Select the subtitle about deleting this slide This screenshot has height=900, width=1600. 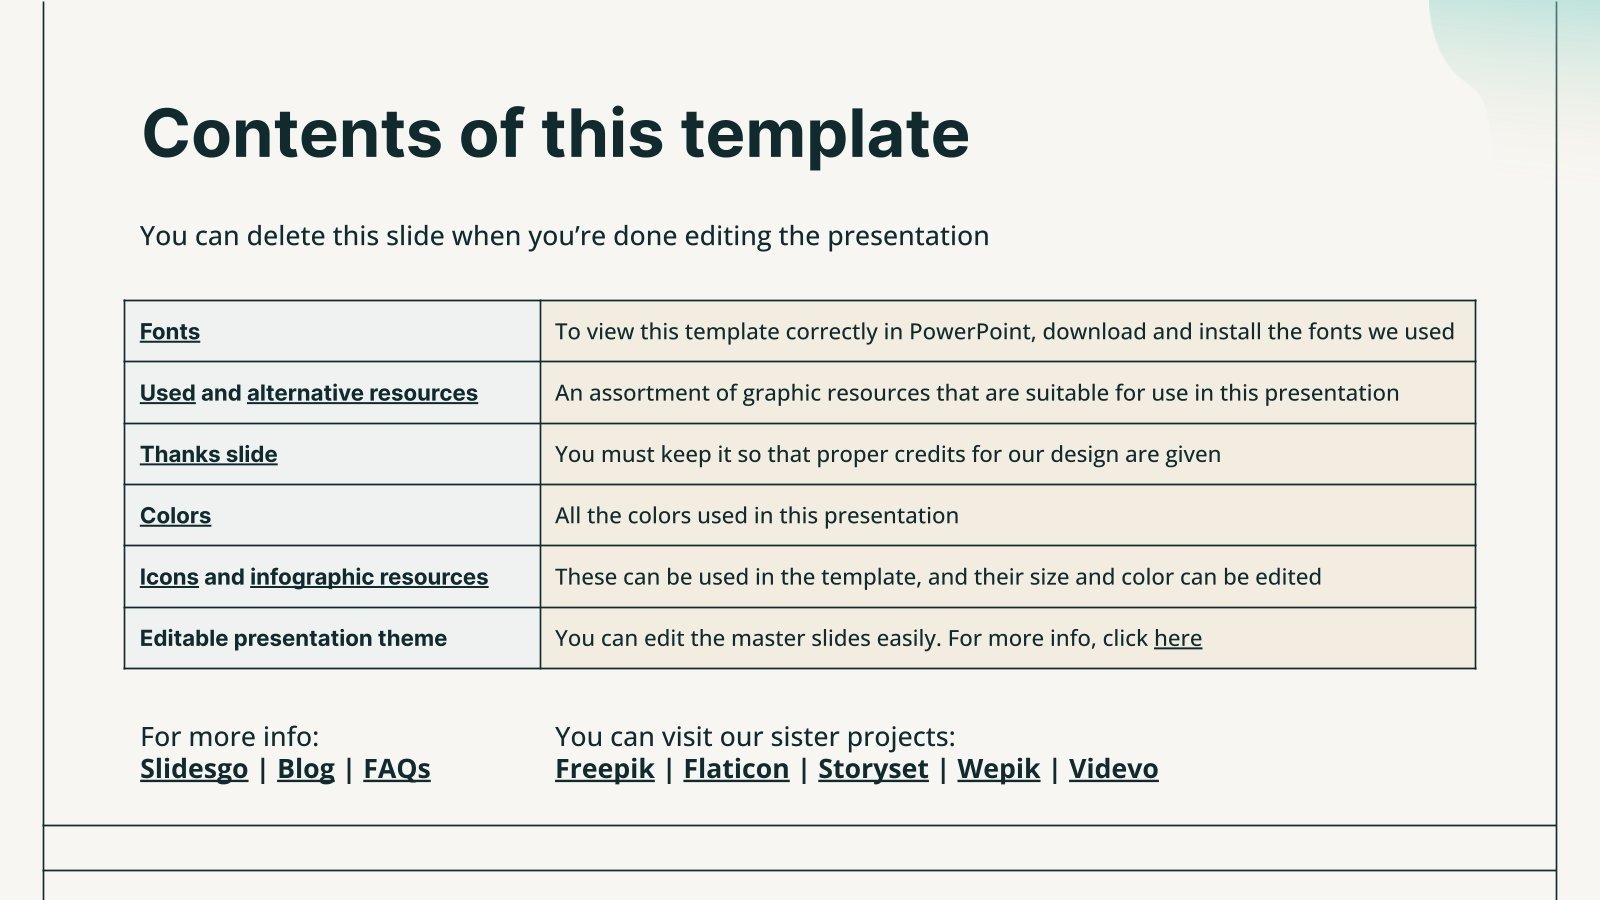[x=564, y=236]
